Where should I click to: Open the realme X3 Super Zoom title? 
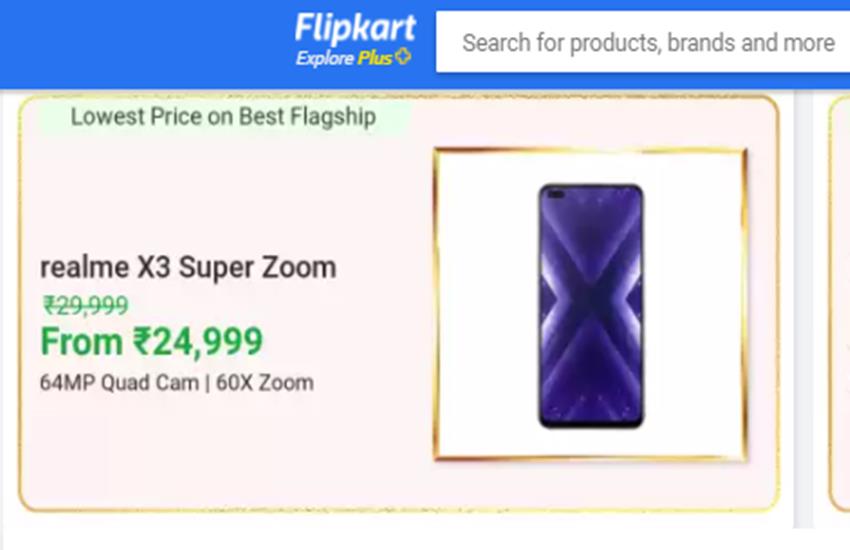188,267
